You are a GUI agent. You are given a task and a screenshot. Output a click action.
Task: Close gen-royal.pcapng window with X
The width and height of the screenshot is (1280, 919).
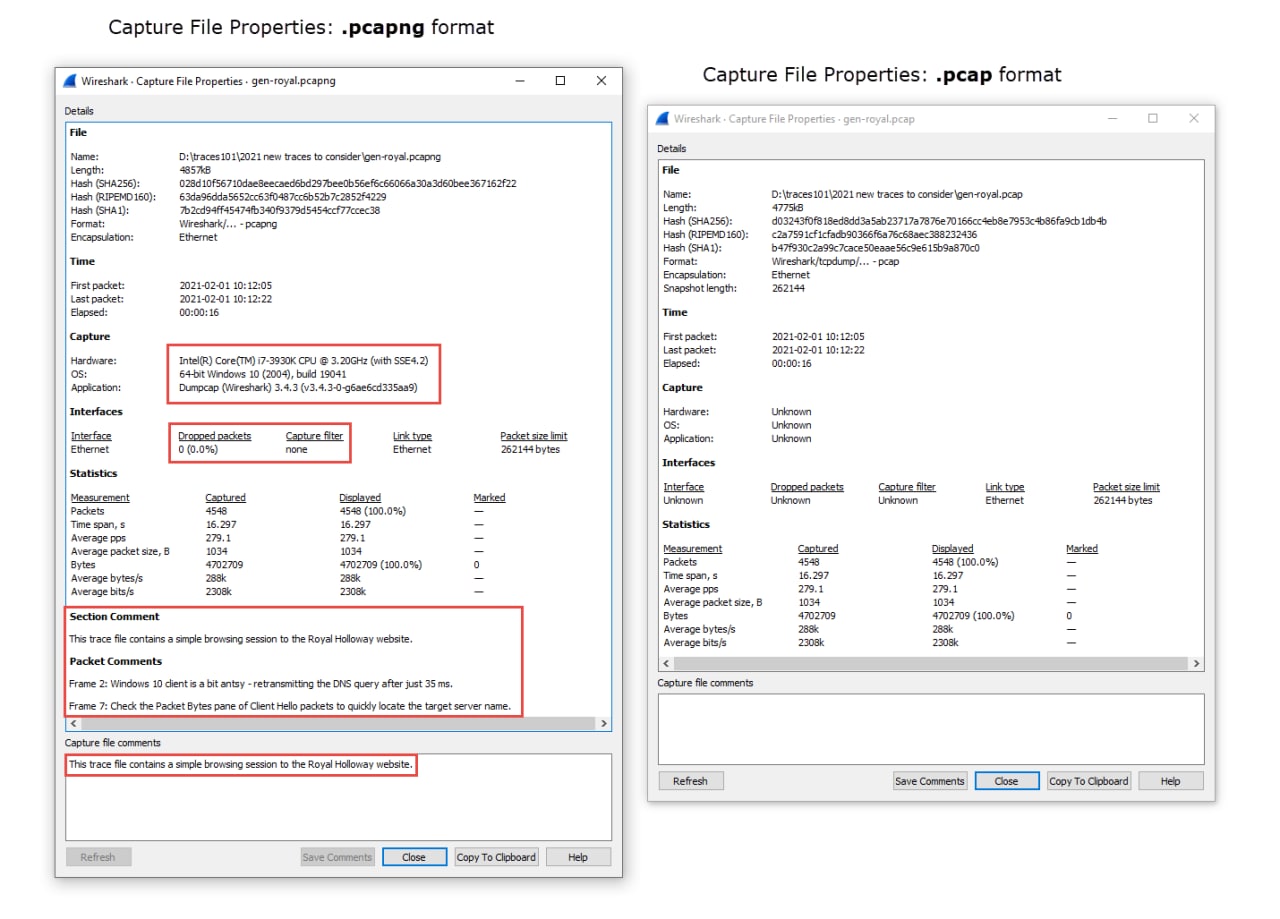pos(601,81)
